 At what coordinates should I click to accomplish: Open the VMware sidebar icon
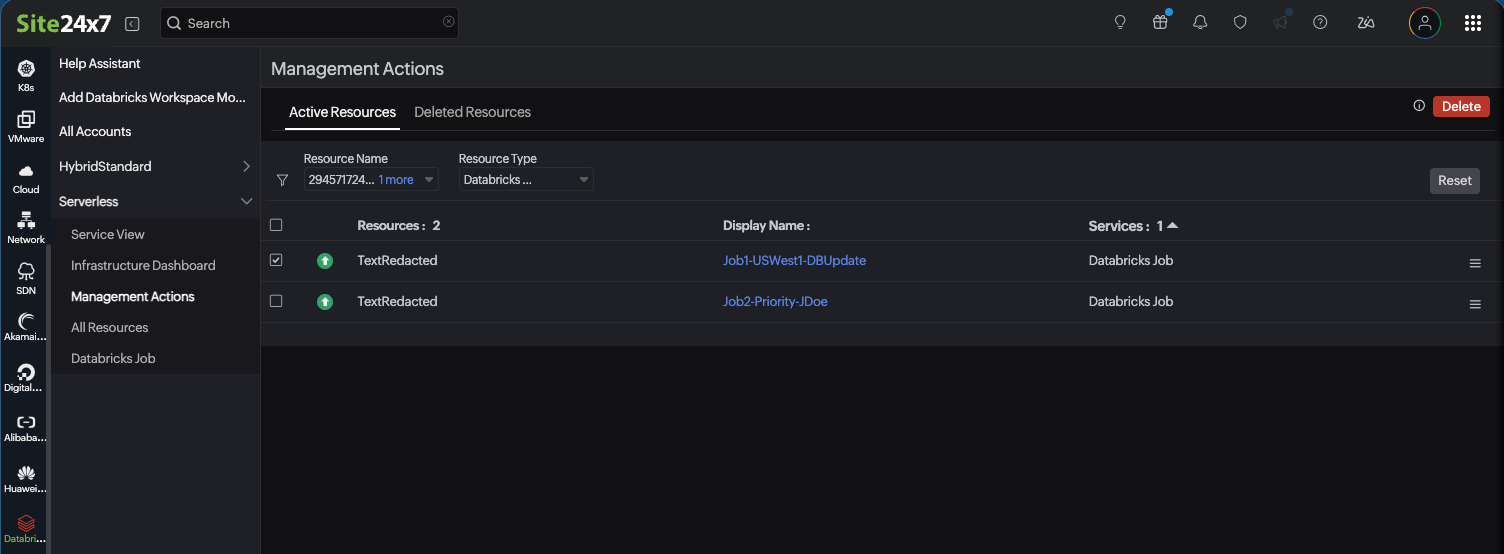[x=26, y=126]
